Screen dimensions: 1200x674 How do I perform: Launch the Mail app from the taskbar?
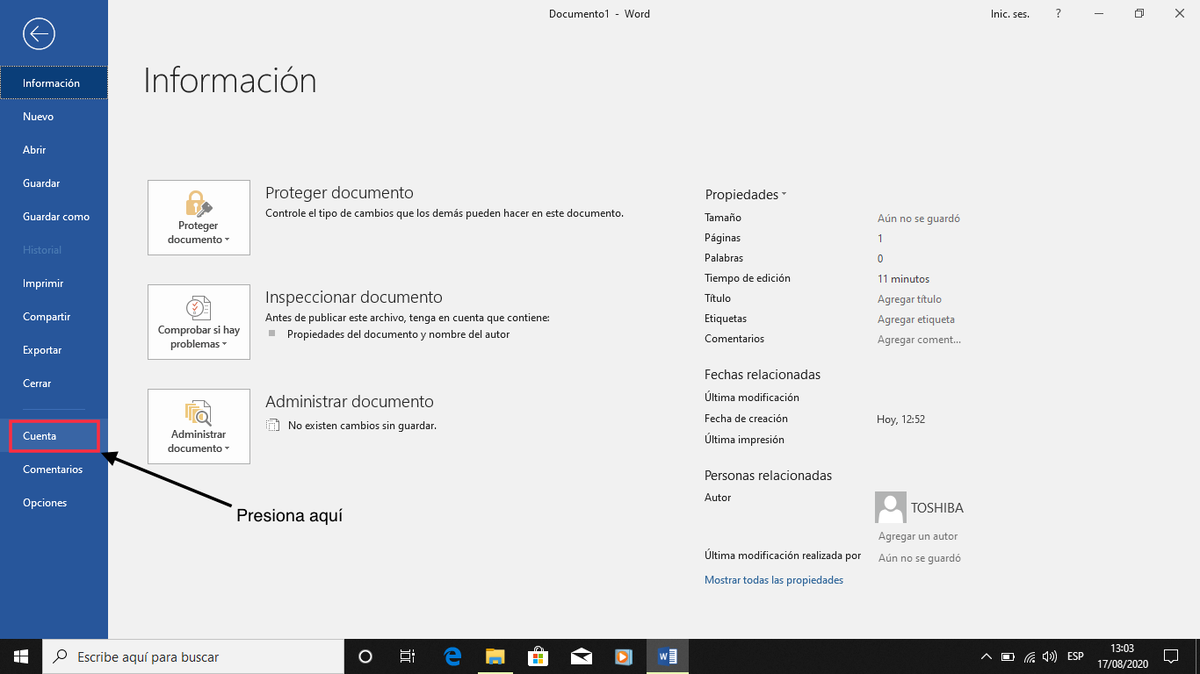581,656
